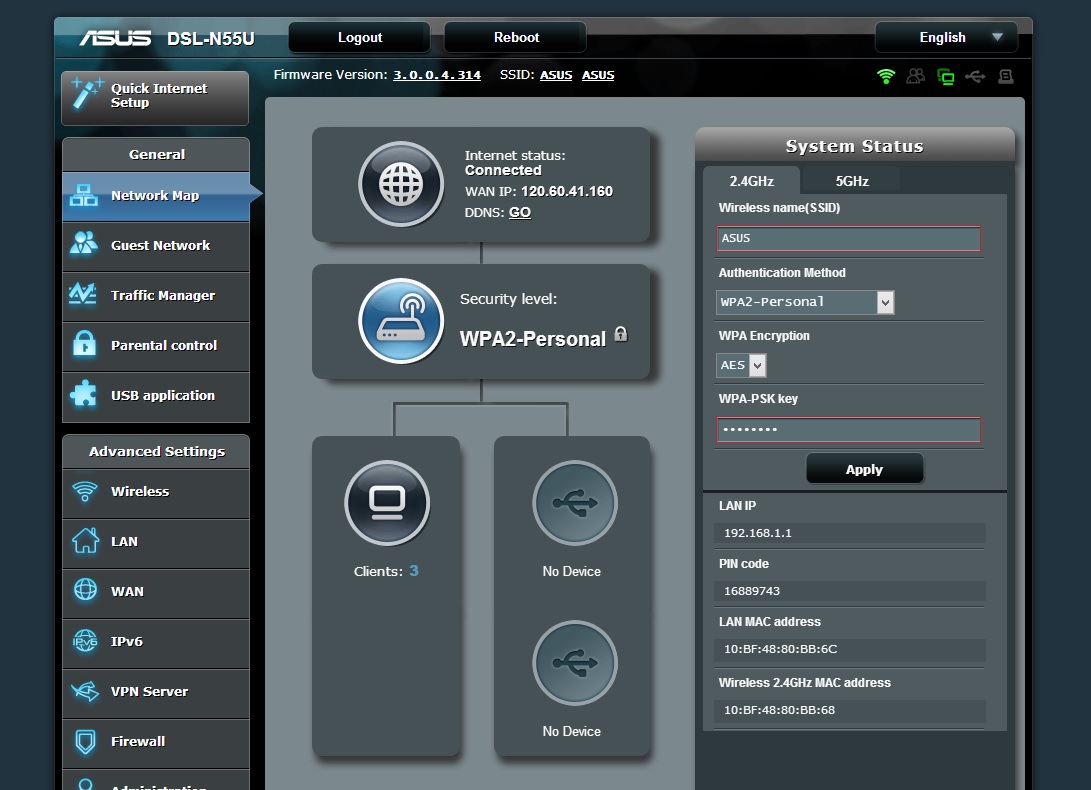Click the Logout button
The width and height of the screenshot is (1091, 790).
coord(360,38)
